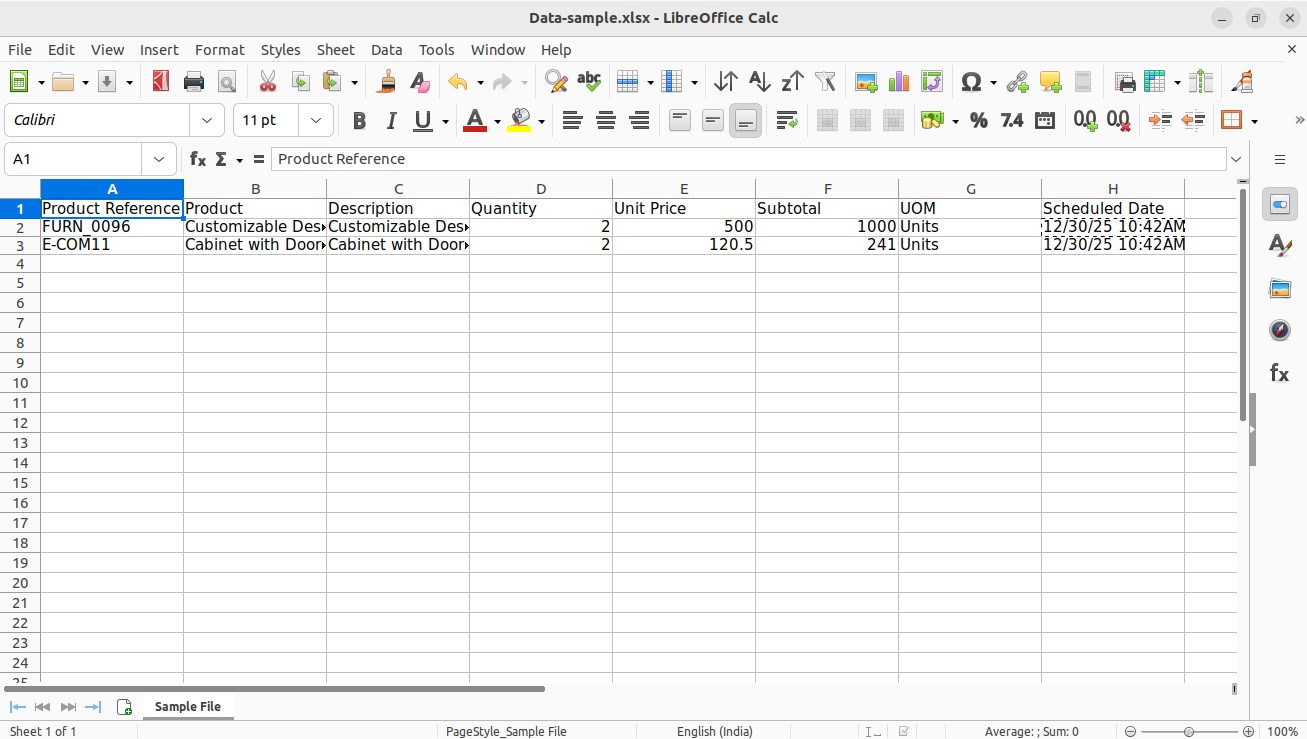Screen dimensions: 1307x739
Task: Open Find and Replace
Action: 556,82
